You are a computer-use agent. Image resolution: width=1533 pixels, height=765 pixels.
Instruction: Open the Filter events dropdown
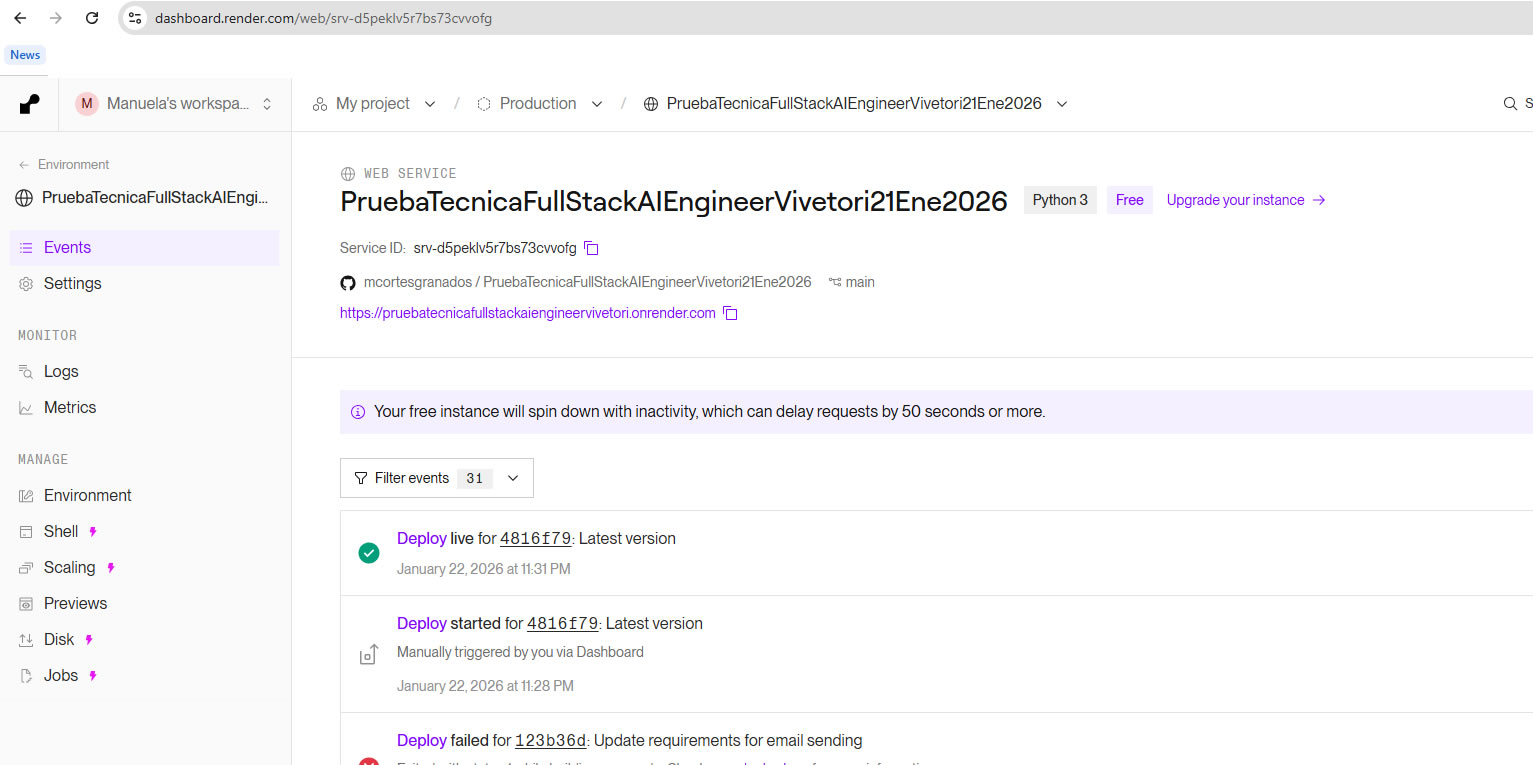tap(437, 478)
